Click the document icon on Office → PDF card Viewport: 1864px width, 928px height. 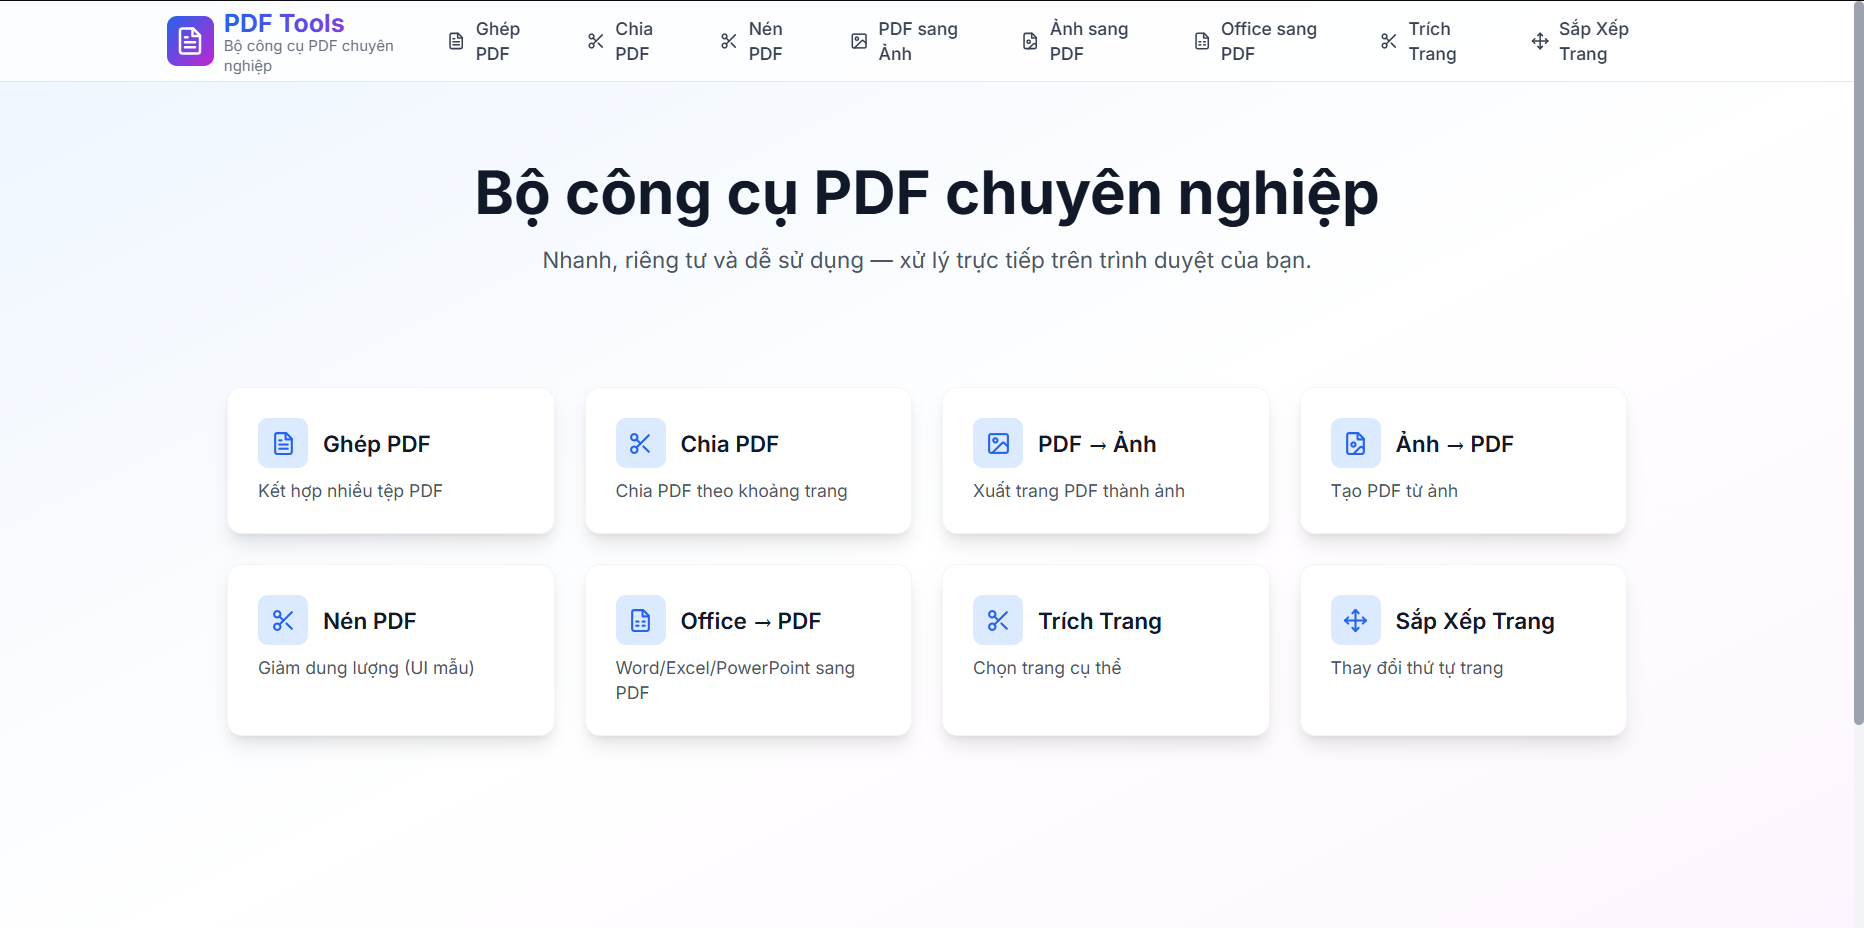(x=640, y=620)
